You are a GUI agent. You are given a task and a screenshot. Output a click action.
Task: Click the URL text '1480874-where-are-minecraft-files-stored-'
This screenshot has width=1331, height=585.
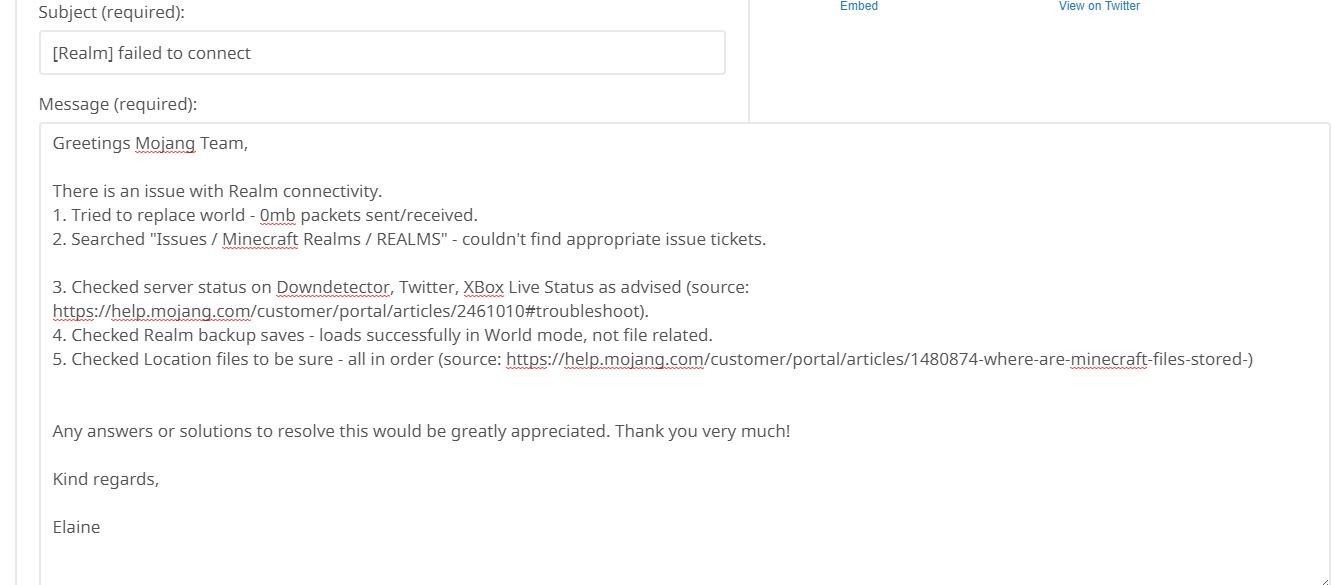click(x=1080, y=359)
